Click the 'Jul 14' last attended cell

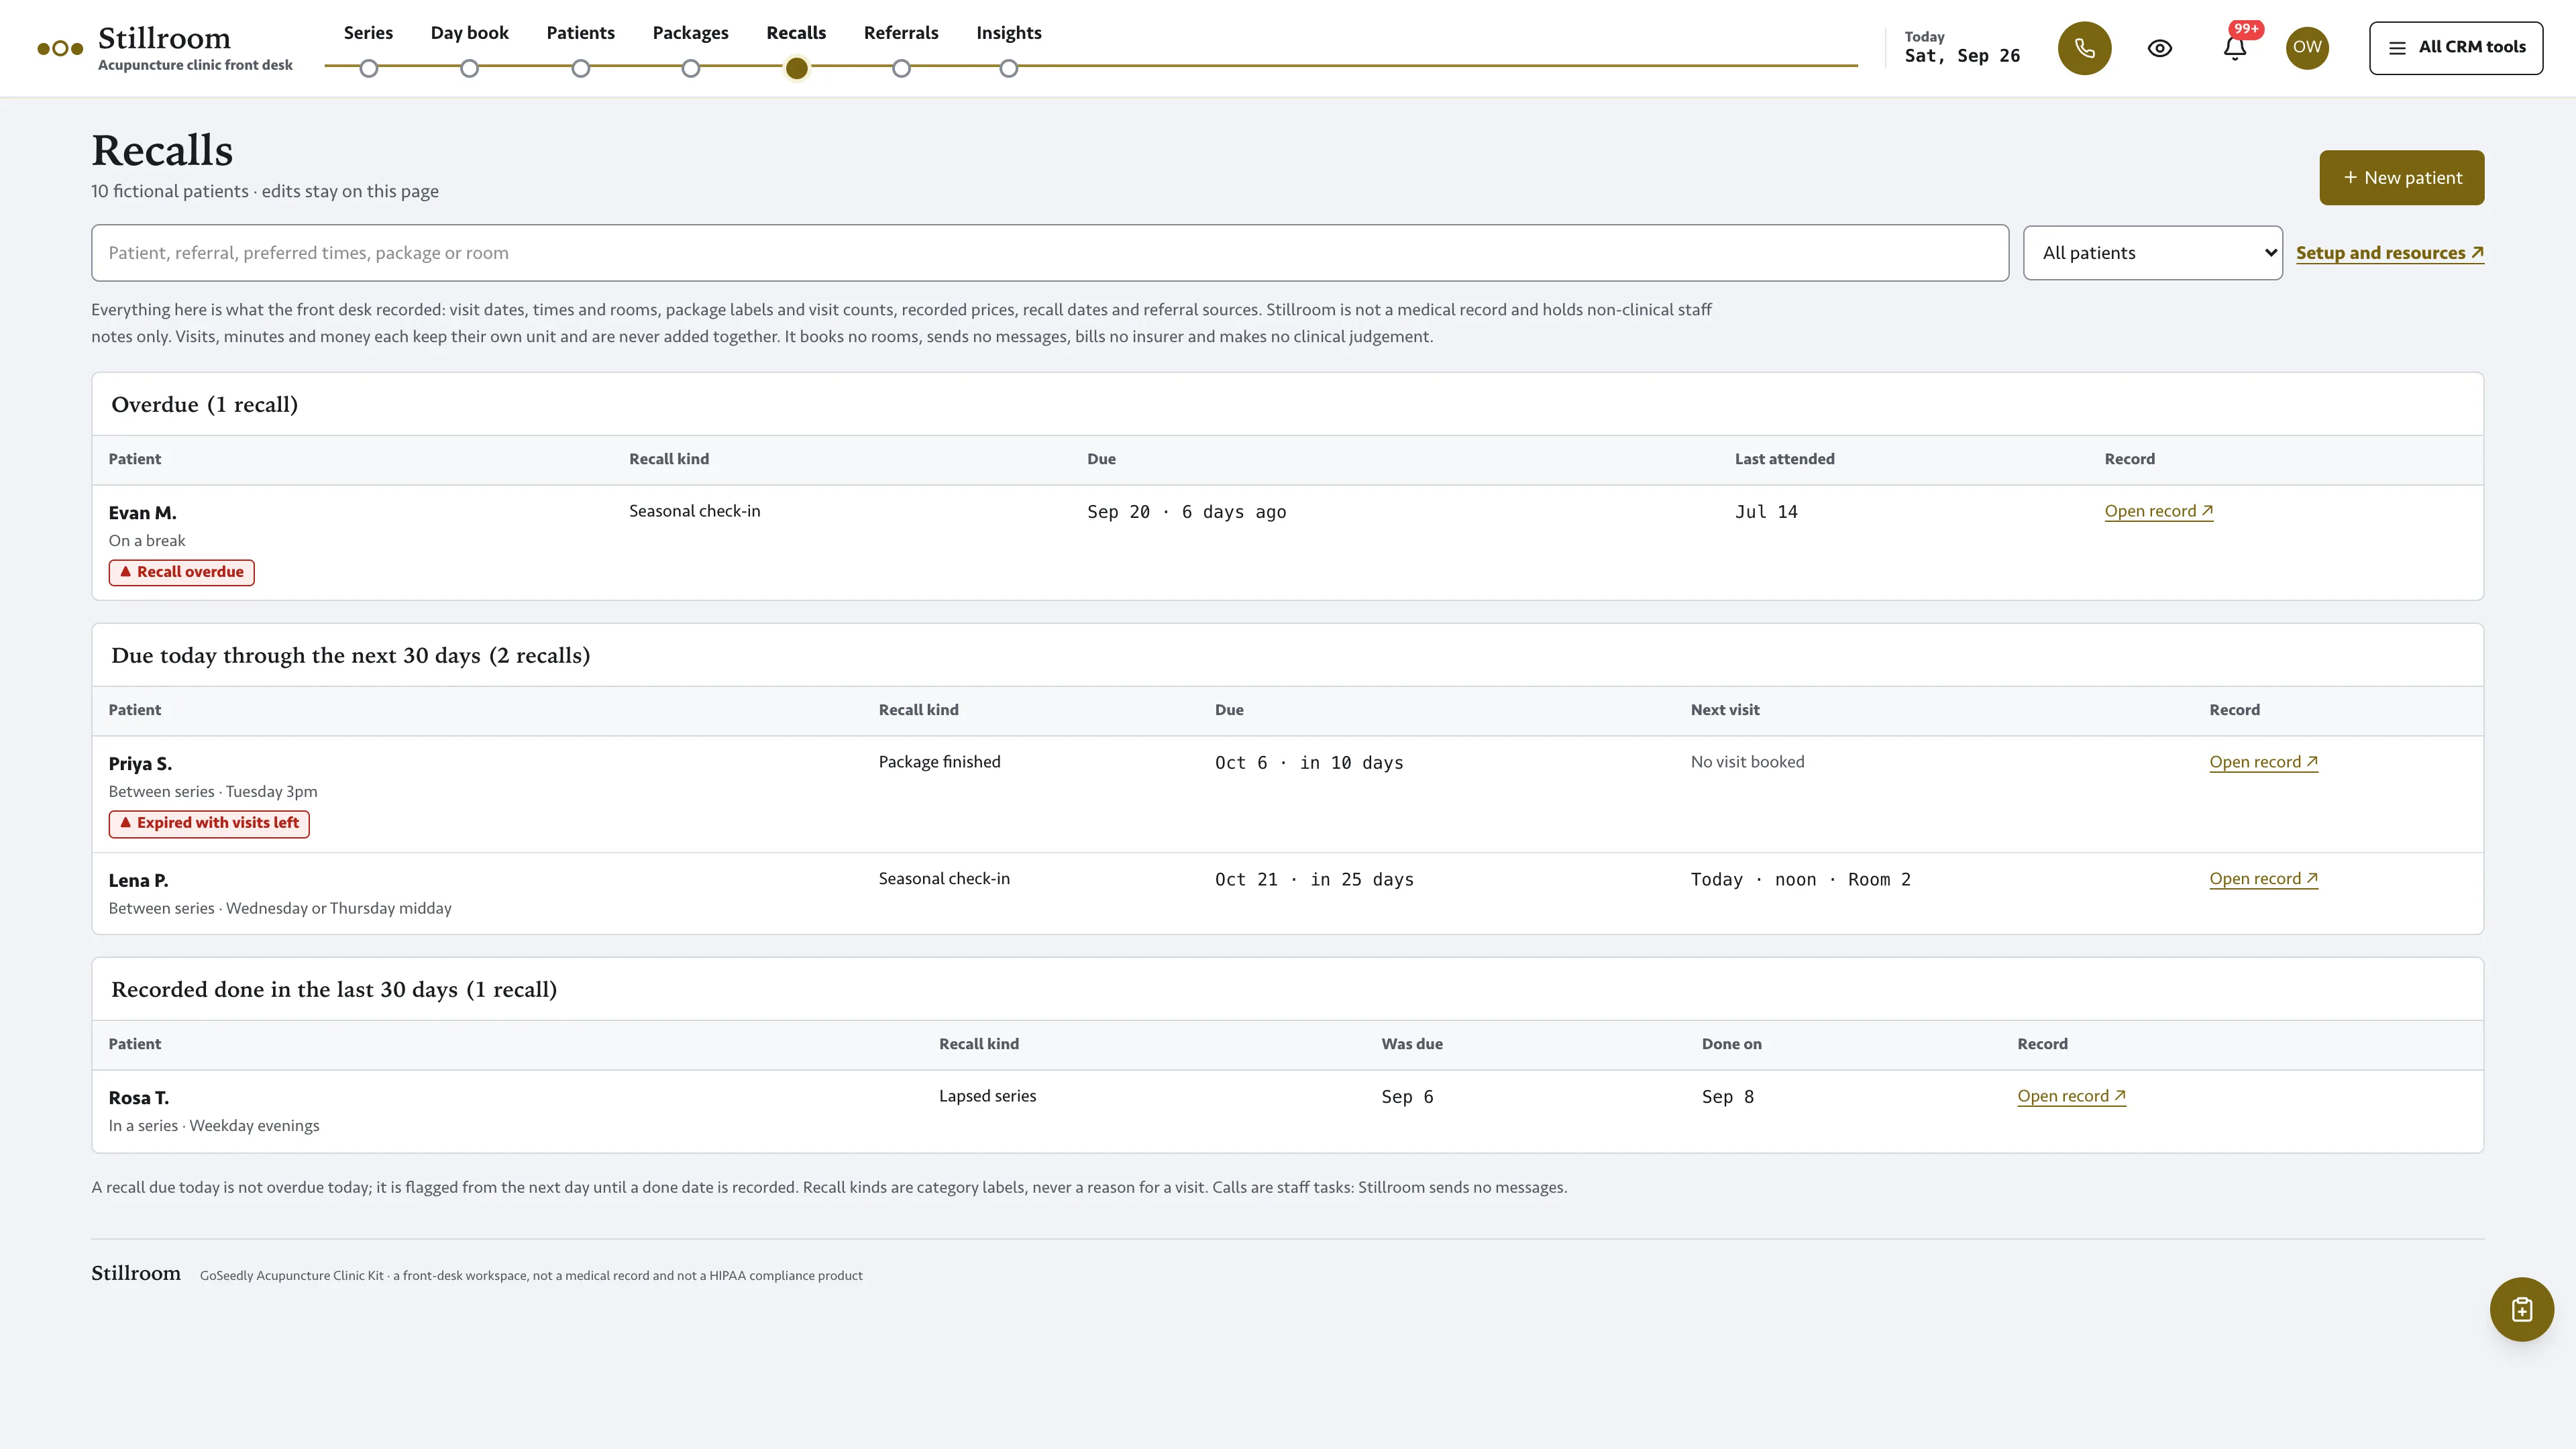pos(1766,512)
